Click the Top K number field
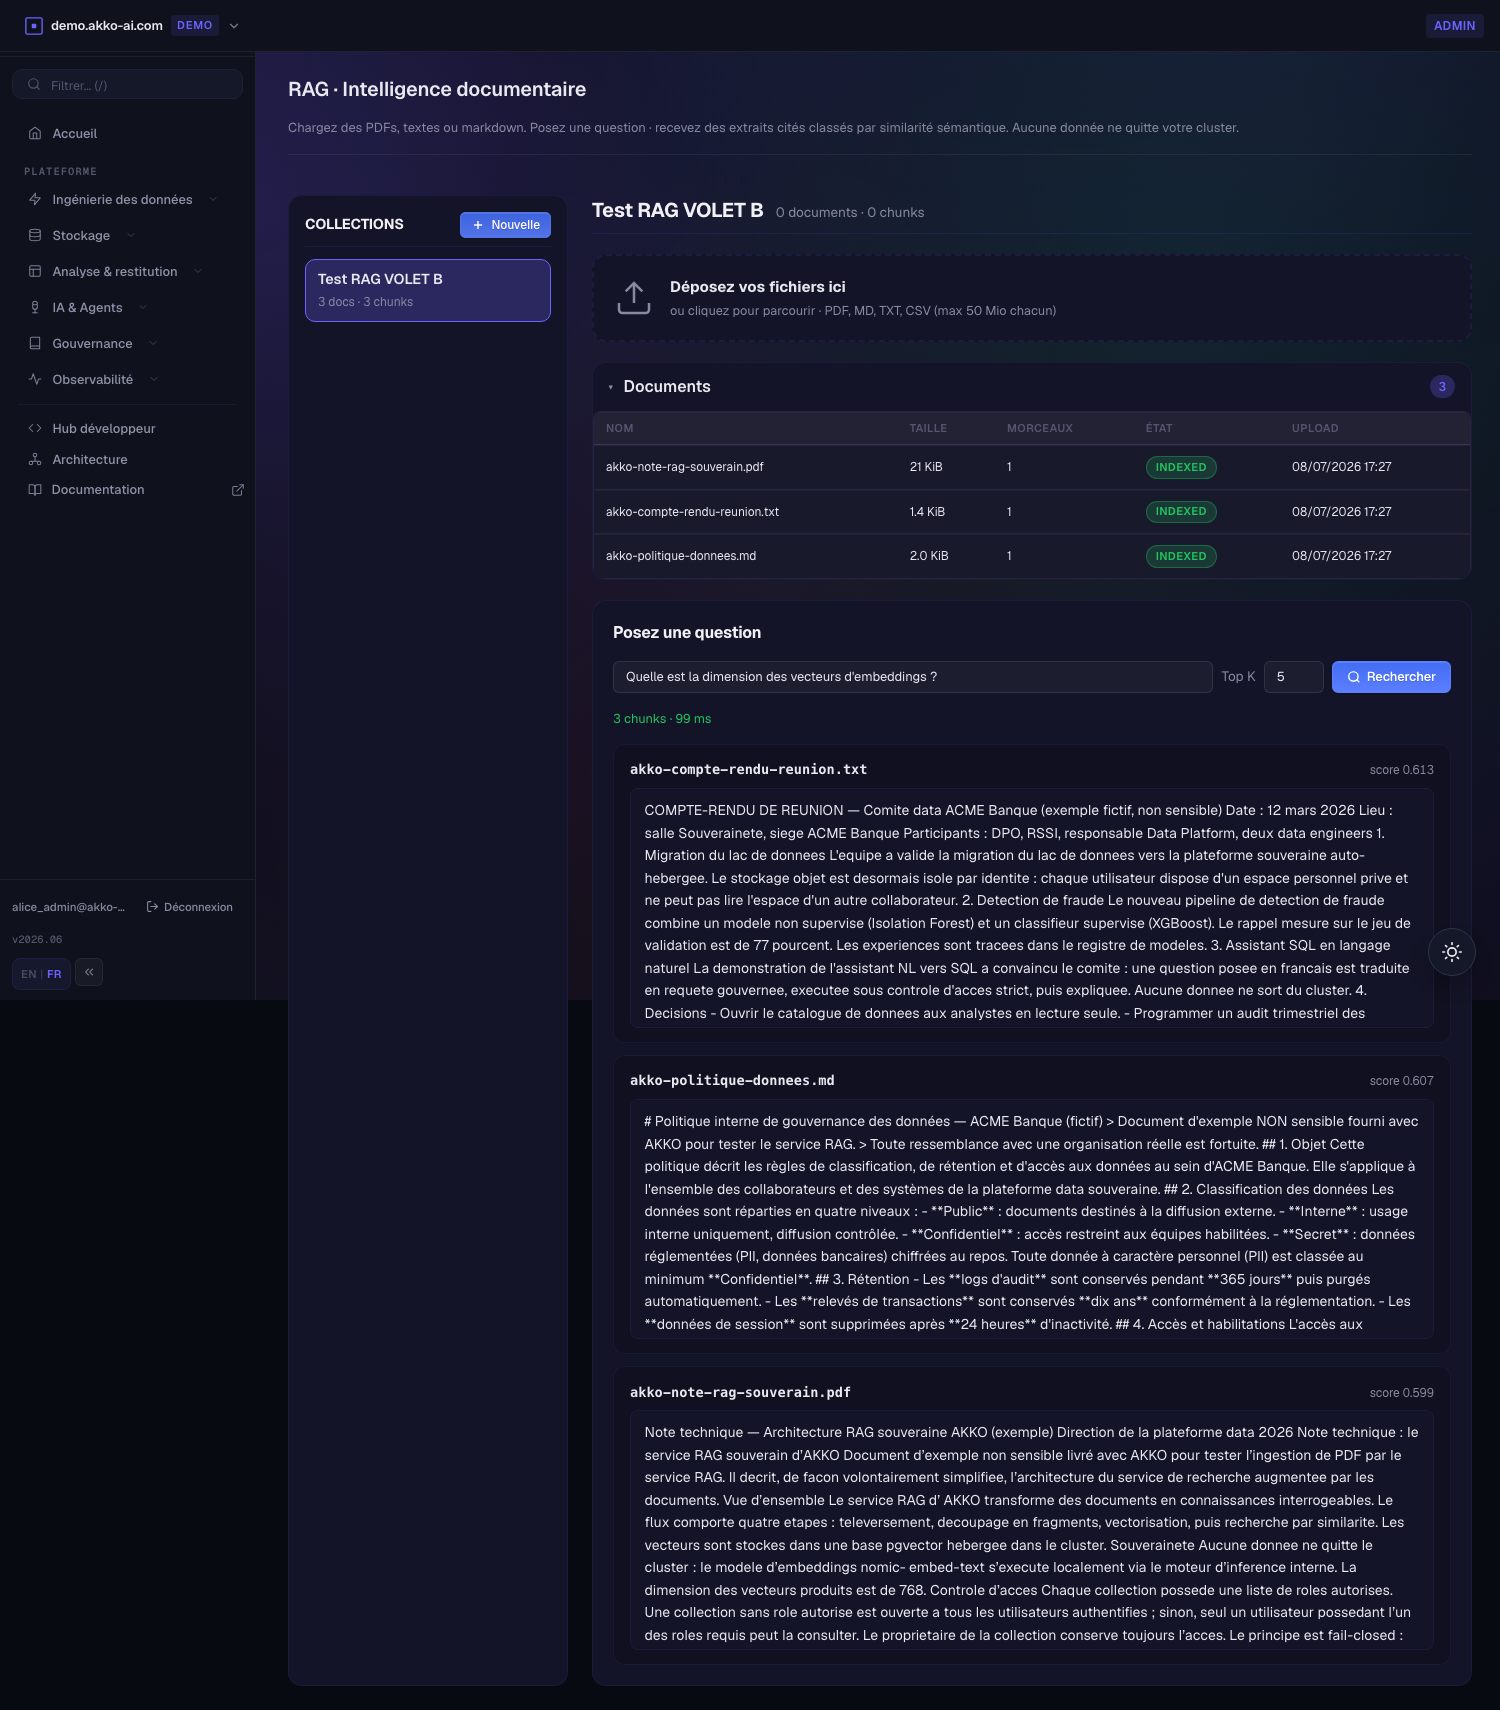This screenshot has height=1710, width=1500. (1293, 677)
